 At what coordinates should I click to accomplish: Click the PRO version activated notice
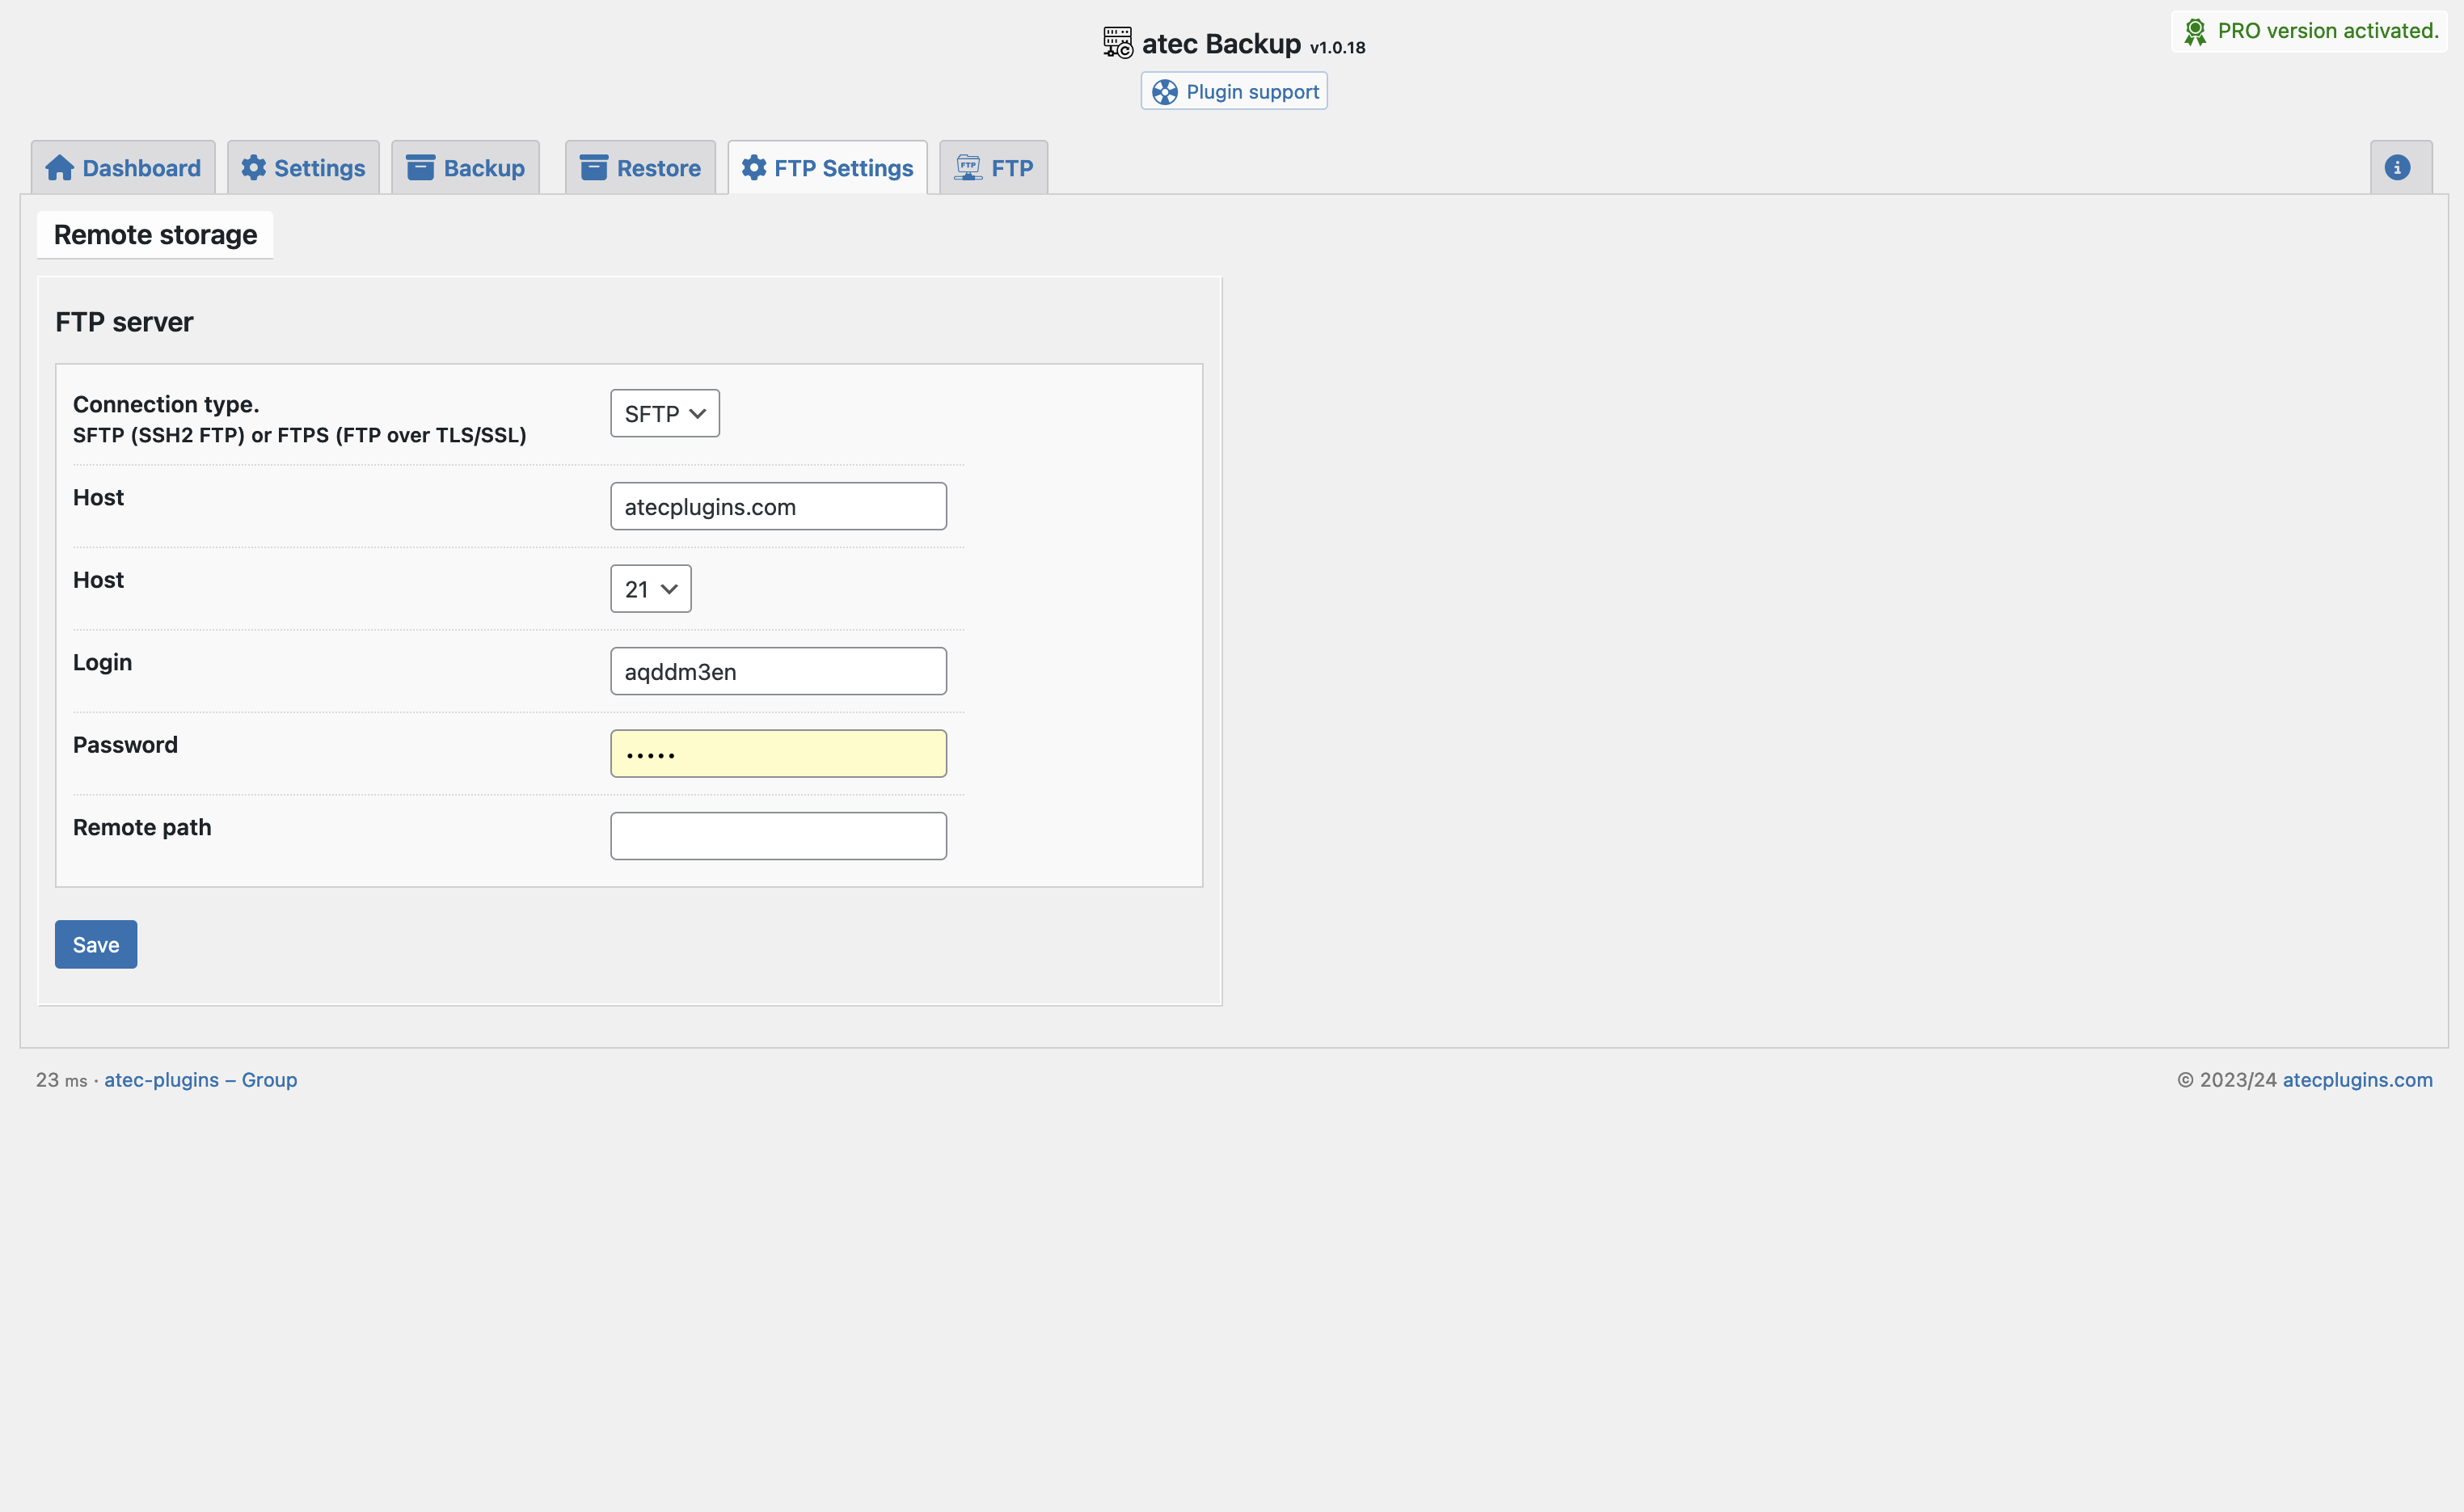(x=2309, y=31)
